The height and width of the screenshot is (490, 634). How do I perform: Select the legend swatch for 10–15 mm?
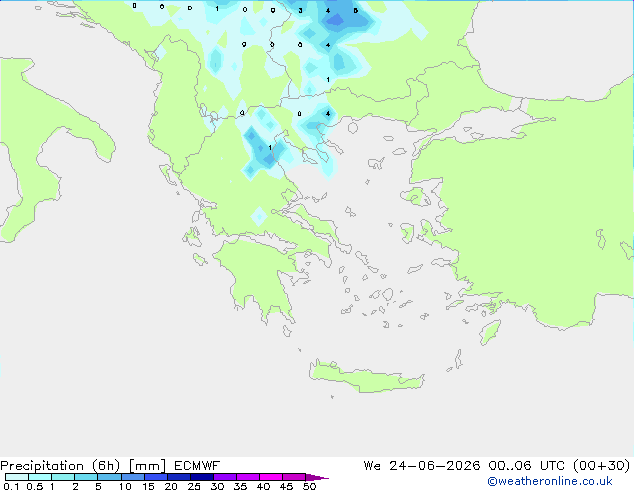[x=132, y=477]
